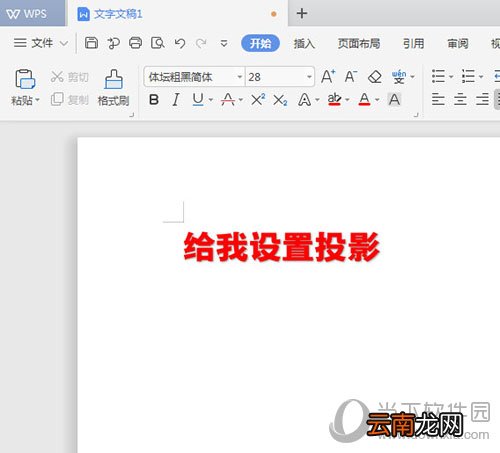Apply red font color
This screenshot has width=500, height=453.
tap(364, 99)
